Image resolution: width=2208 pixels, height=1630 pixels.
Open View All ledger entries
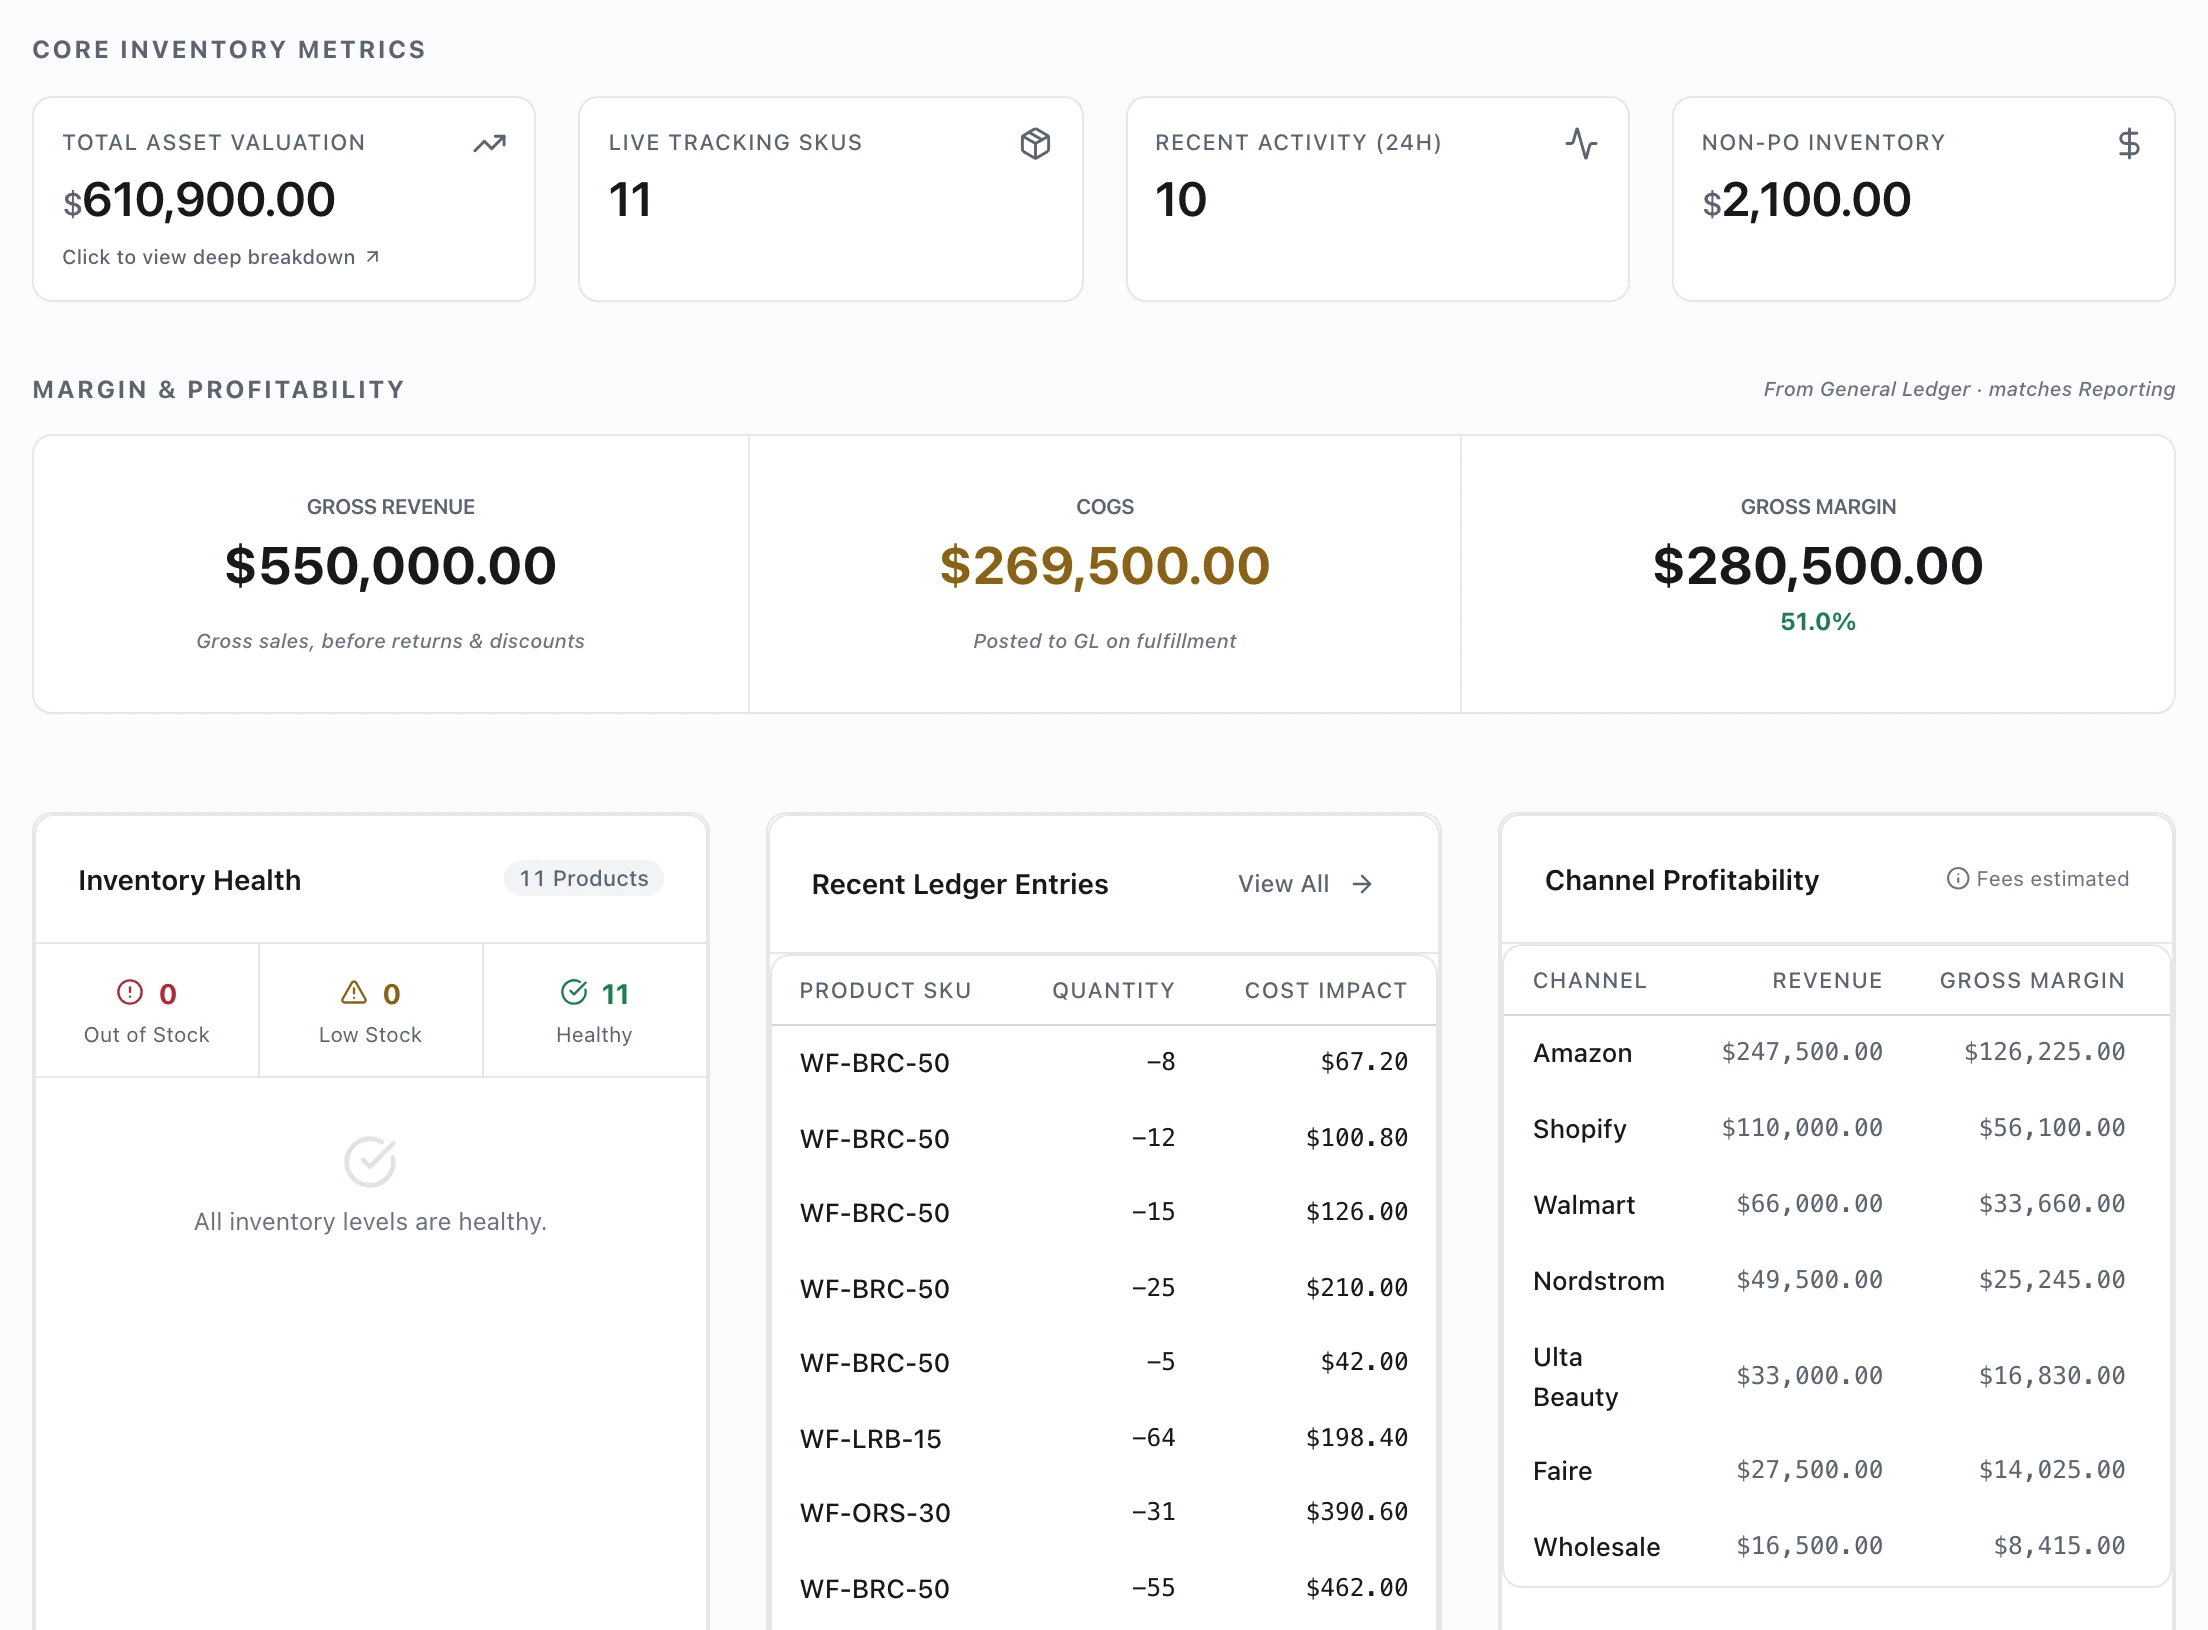click(x=1305, y=884)
